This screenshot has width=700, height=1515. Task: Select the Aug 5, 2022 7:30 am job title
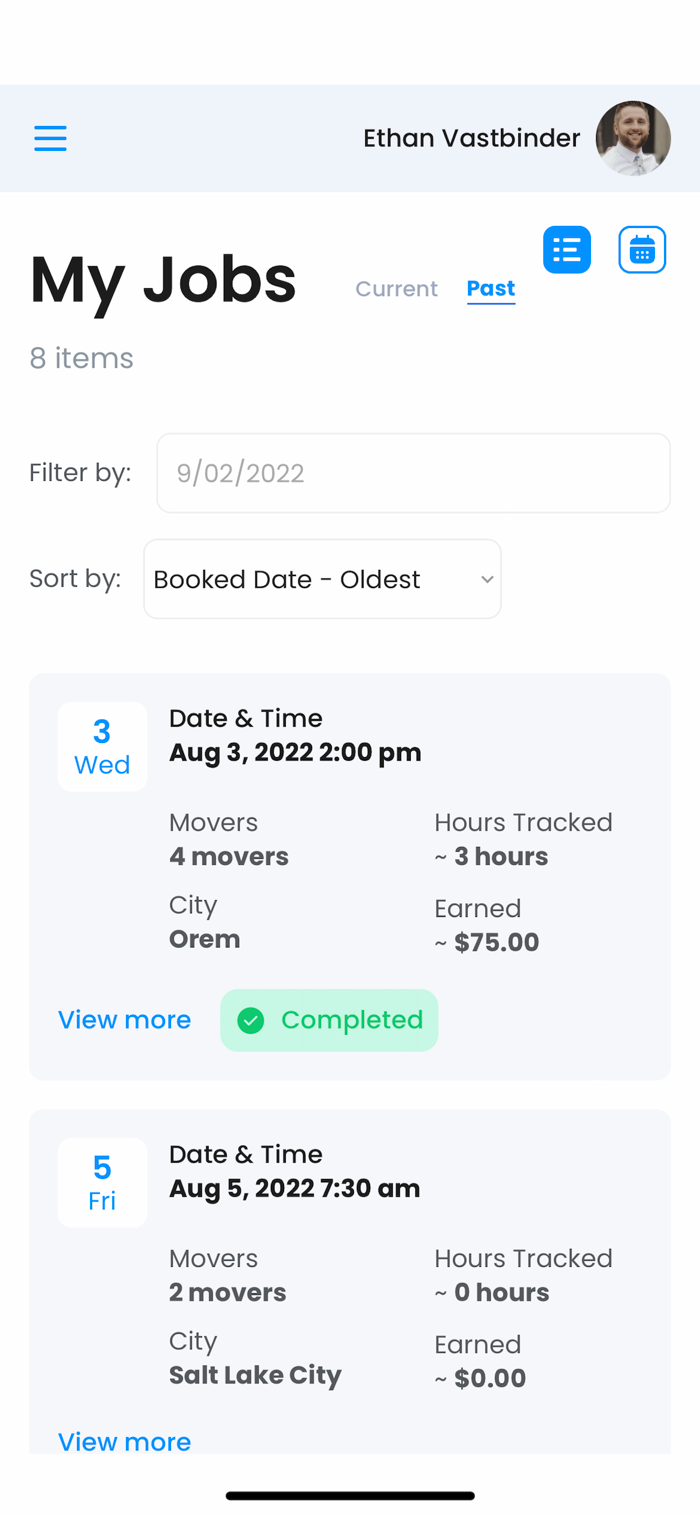coord(294,1188)
